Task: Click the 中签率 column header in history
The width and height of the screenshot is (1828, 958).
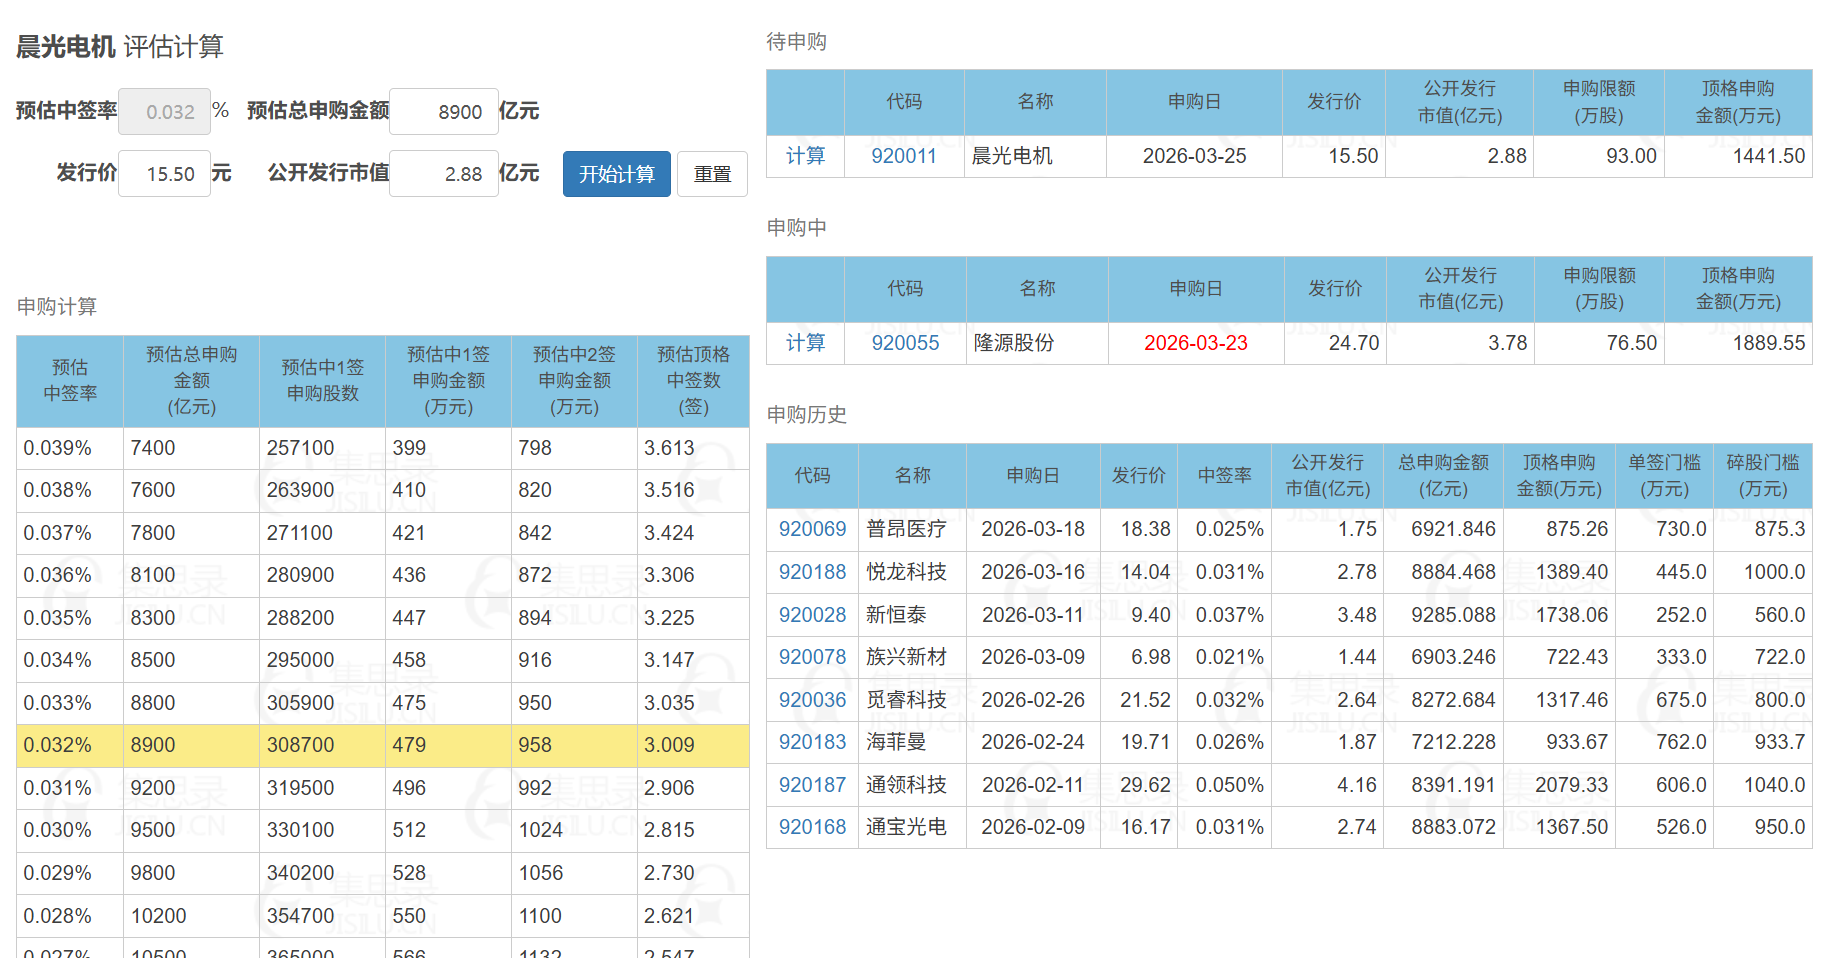Action: tap(1224, 476)
